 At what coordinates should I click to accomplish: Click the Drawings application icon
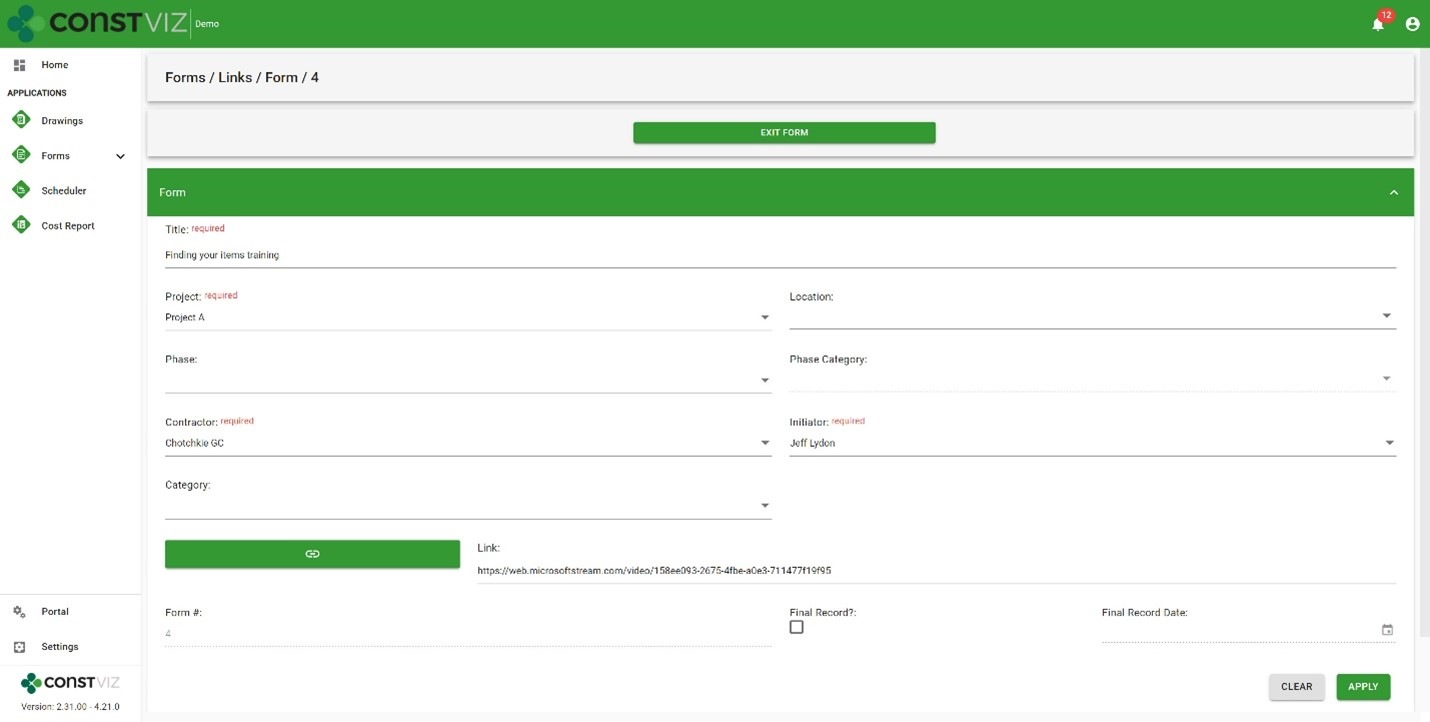tap(21, 120)
